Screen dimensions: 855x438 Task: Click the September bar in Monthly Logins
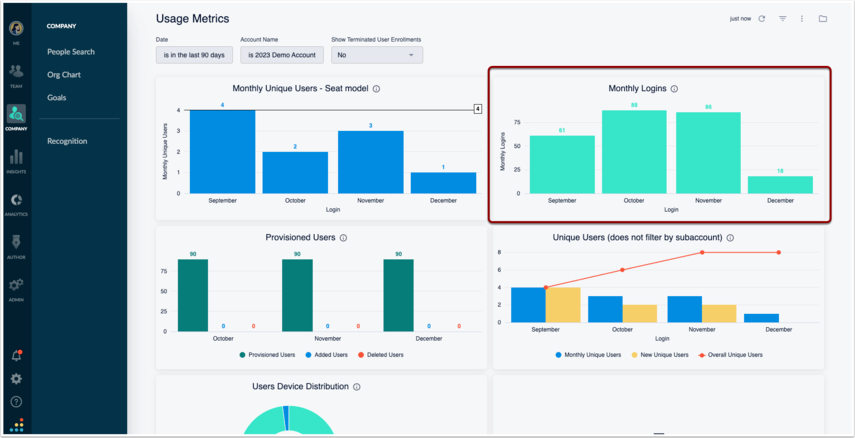point(562,164)
